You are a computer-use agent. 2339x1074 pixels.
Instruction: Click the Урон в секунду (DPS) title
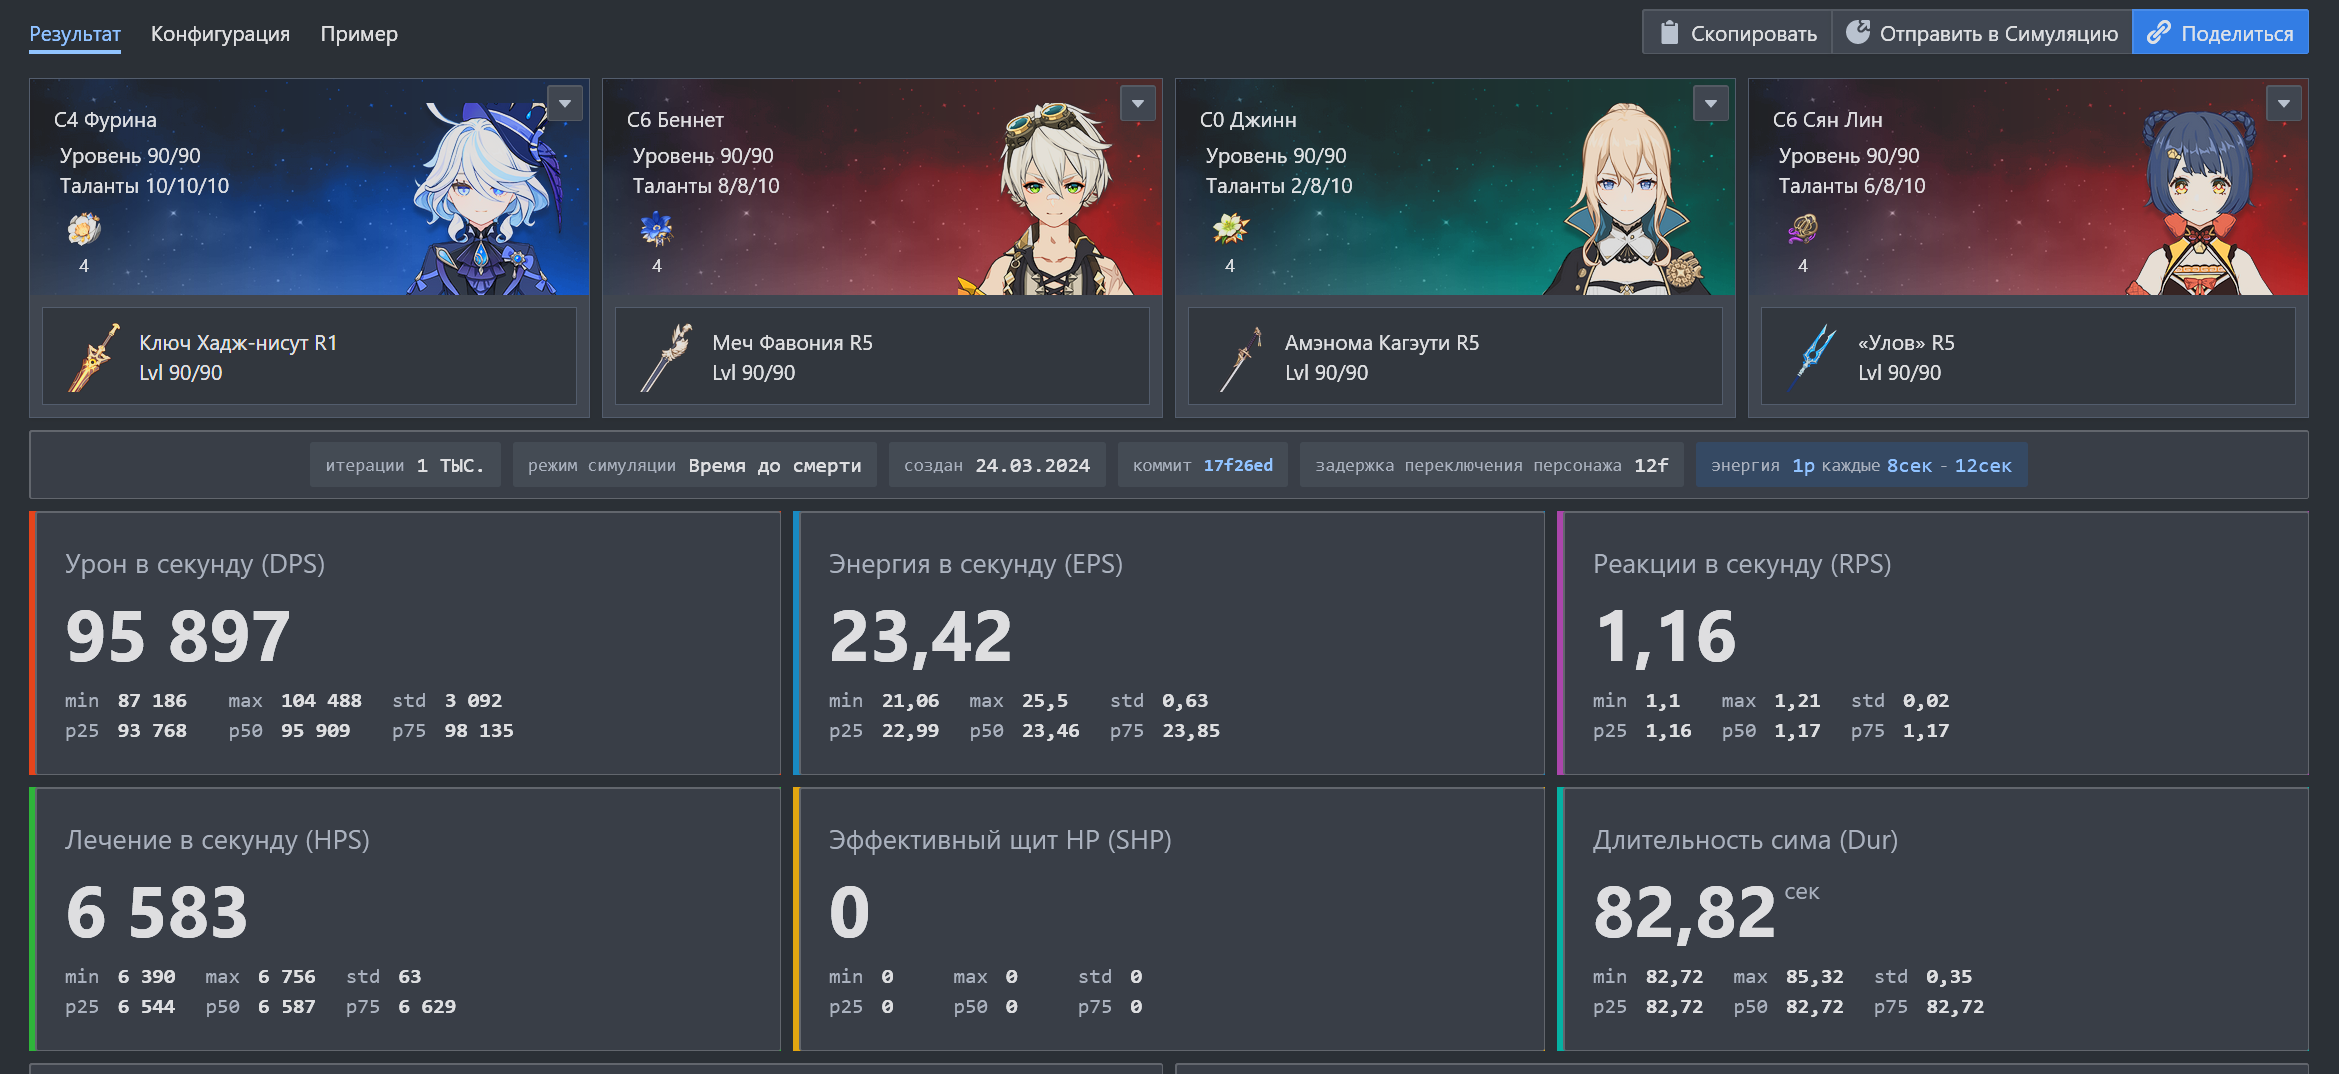tap(195, 564)
